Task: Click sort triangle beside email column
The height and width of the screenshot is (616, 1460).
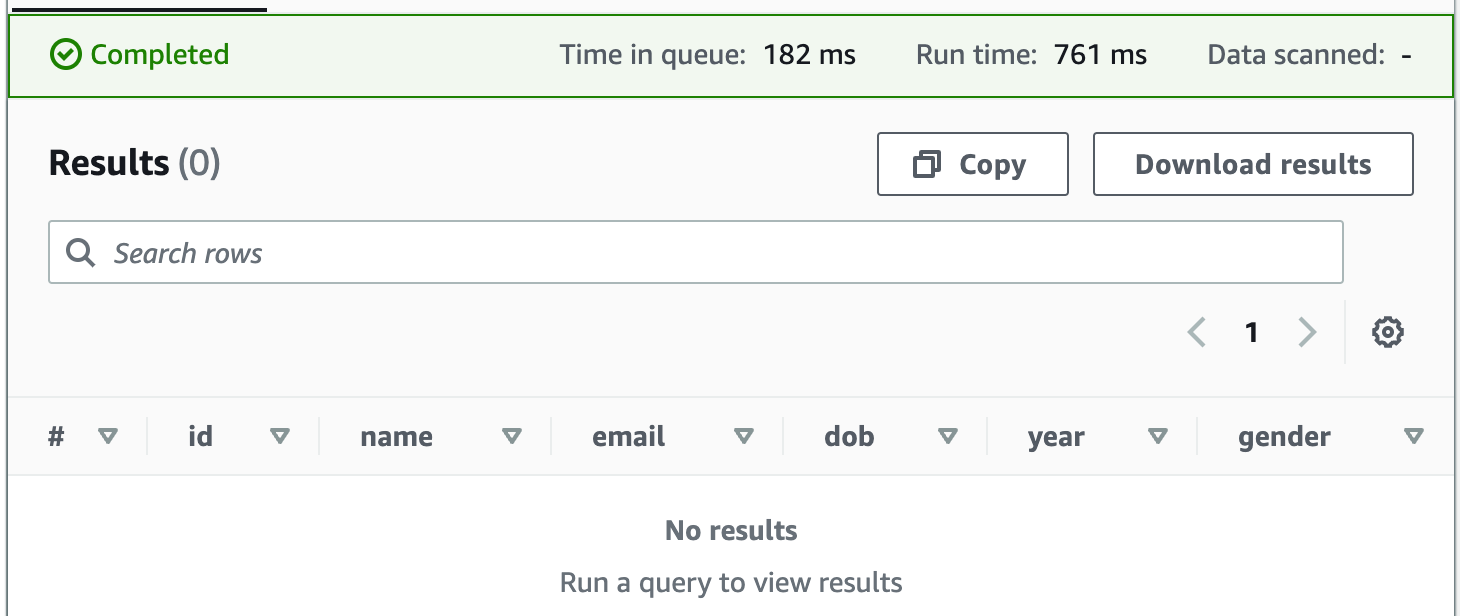Action: pos(743,436)
